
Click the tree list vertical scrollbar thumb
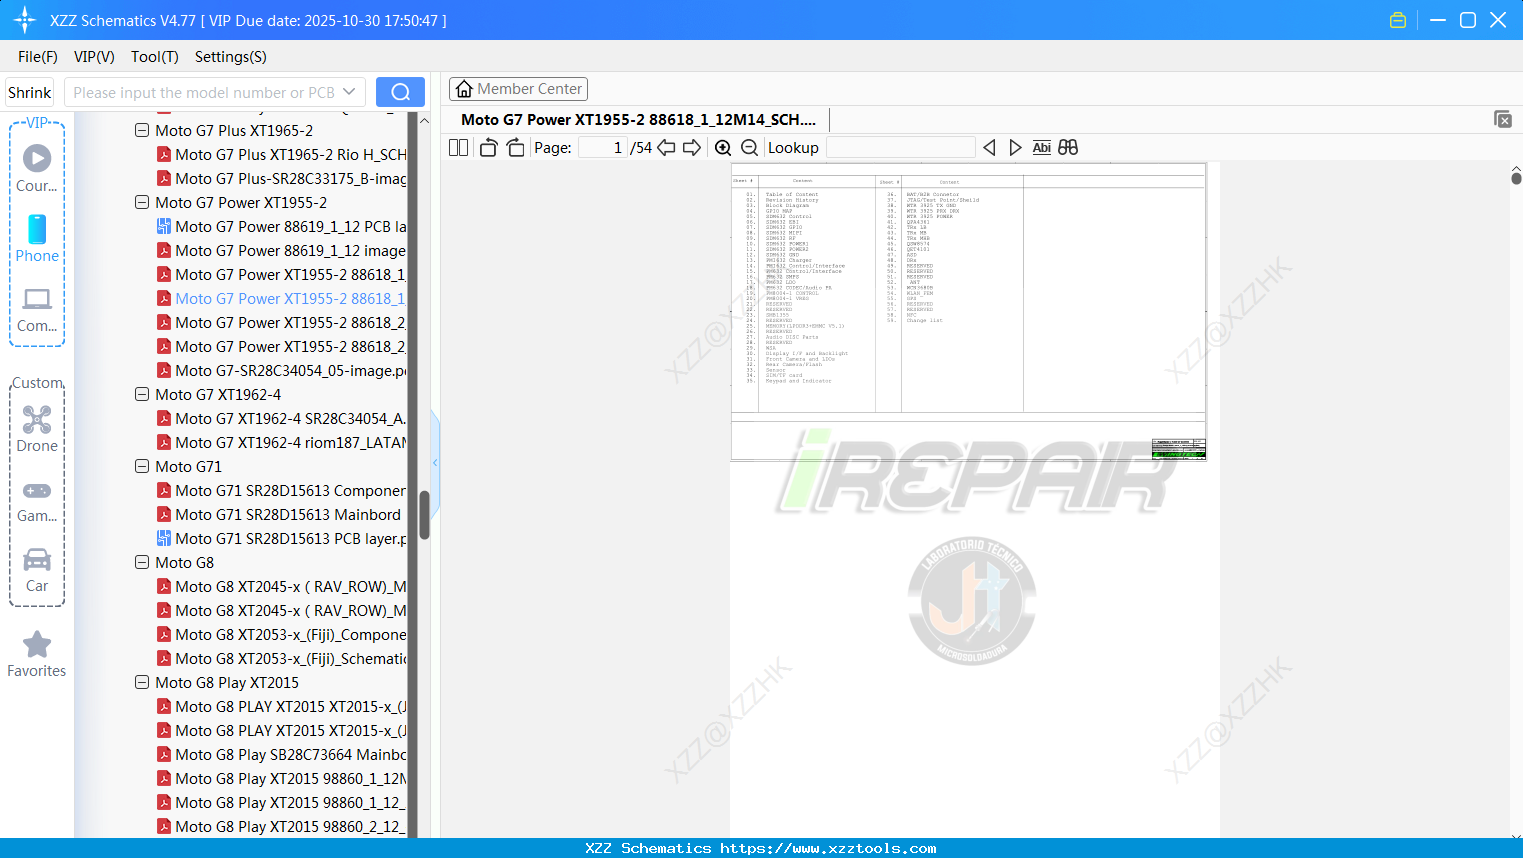pyautogui.click(x=424, y=515)
